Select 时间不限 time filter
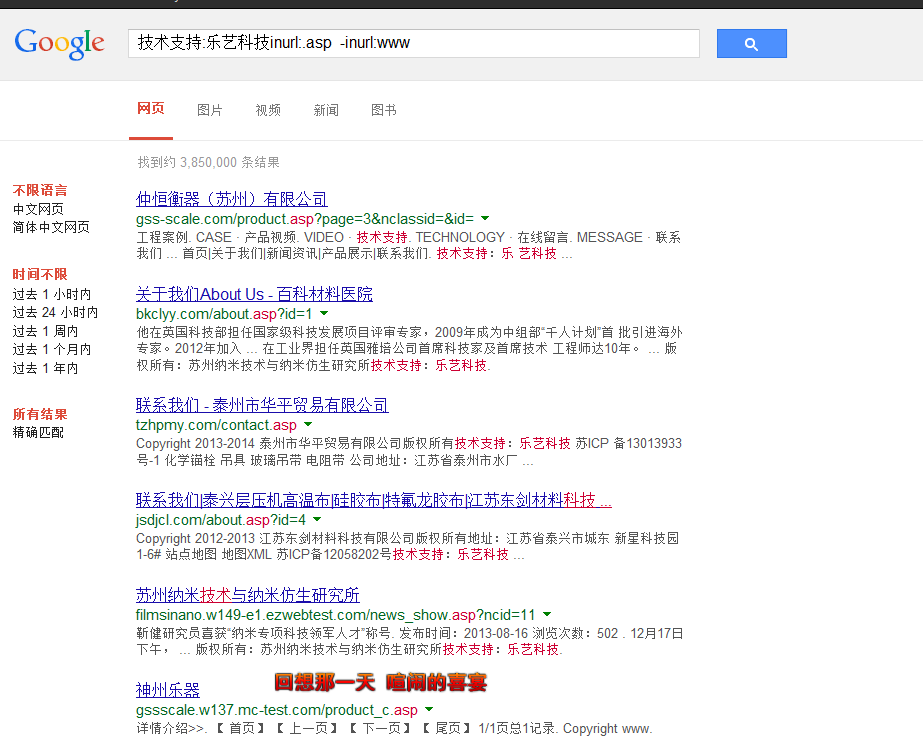 [40, 274]
